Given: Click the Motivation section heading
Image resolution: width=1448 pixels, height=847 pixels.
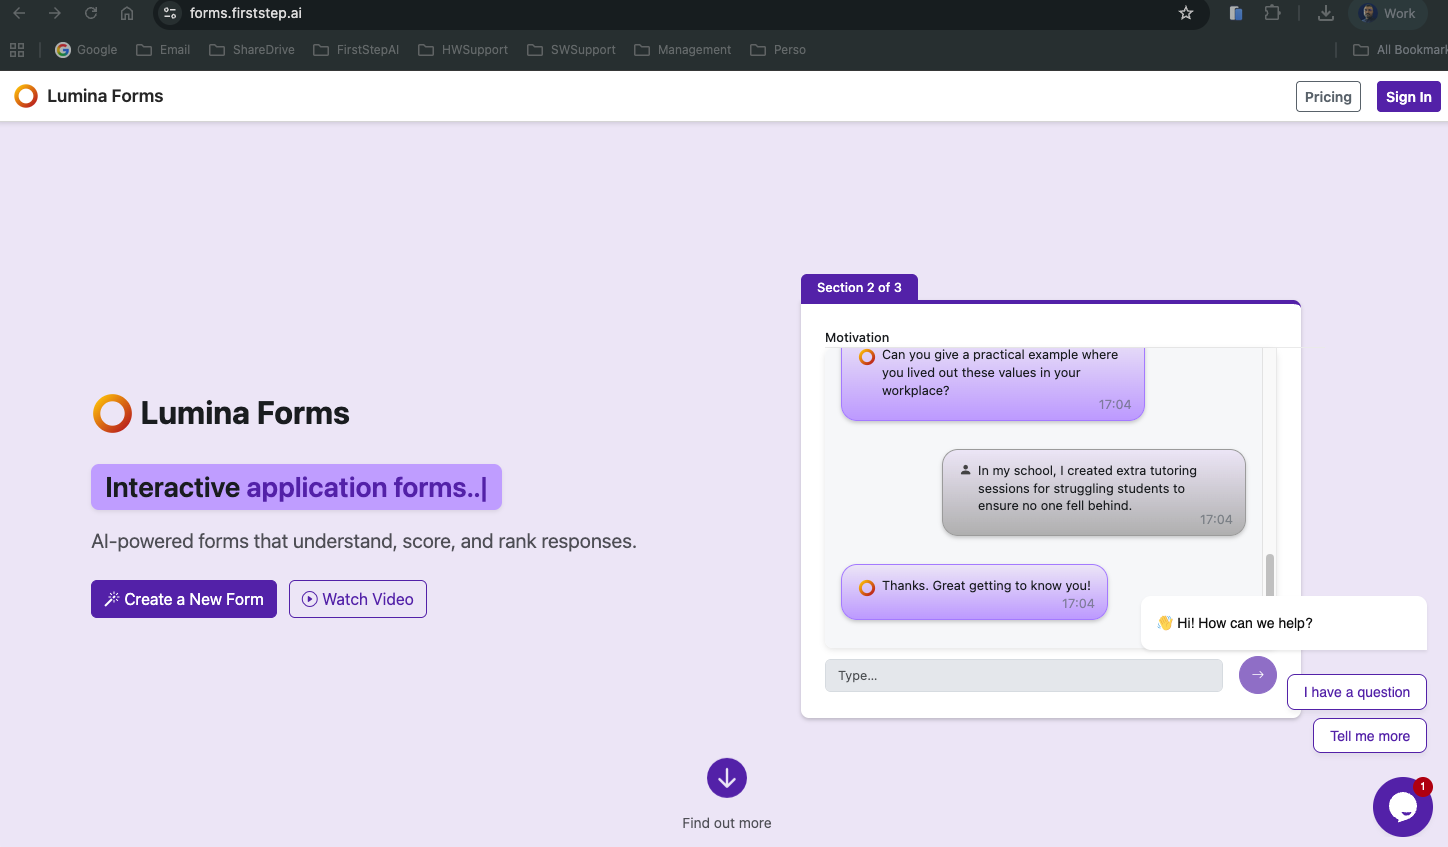Looking at the screenshot, I should 857,338.
